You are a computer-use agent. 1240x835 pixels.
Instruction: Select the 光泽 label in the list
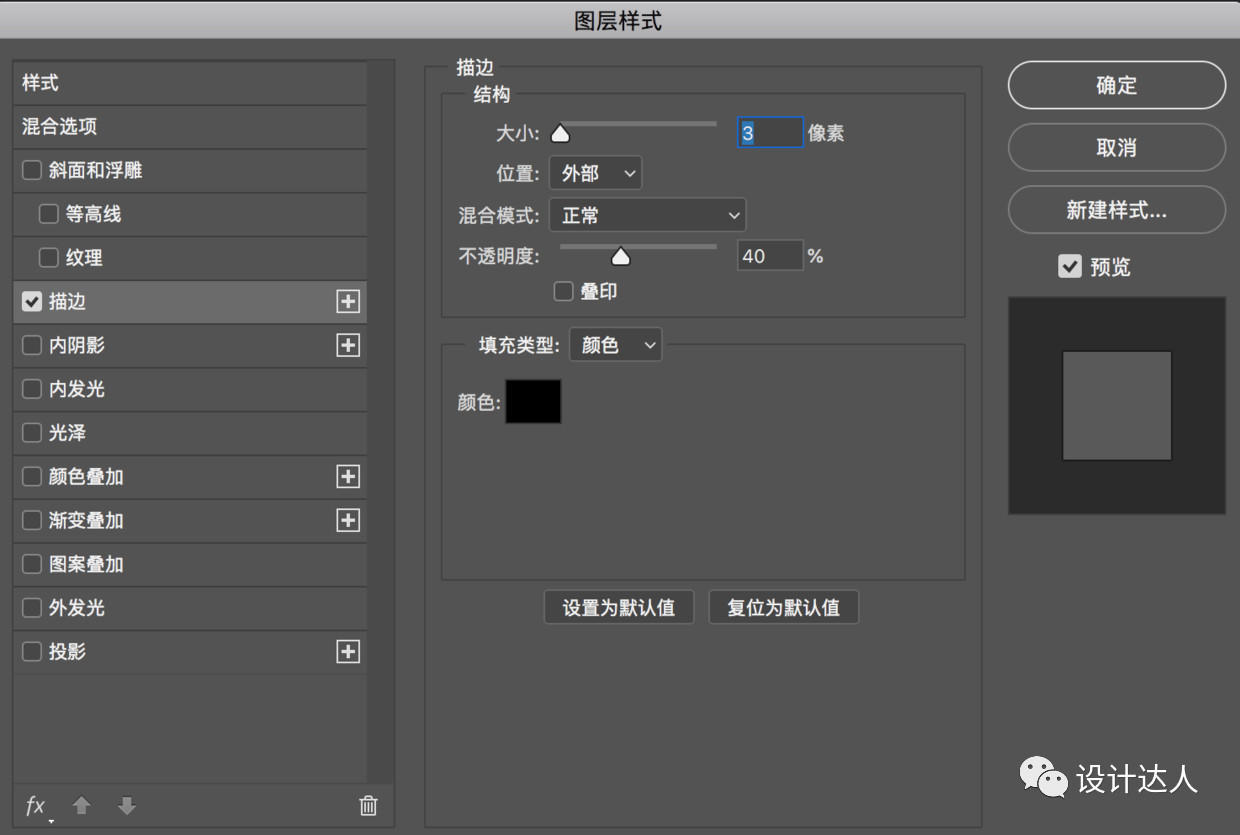(68, 433)
